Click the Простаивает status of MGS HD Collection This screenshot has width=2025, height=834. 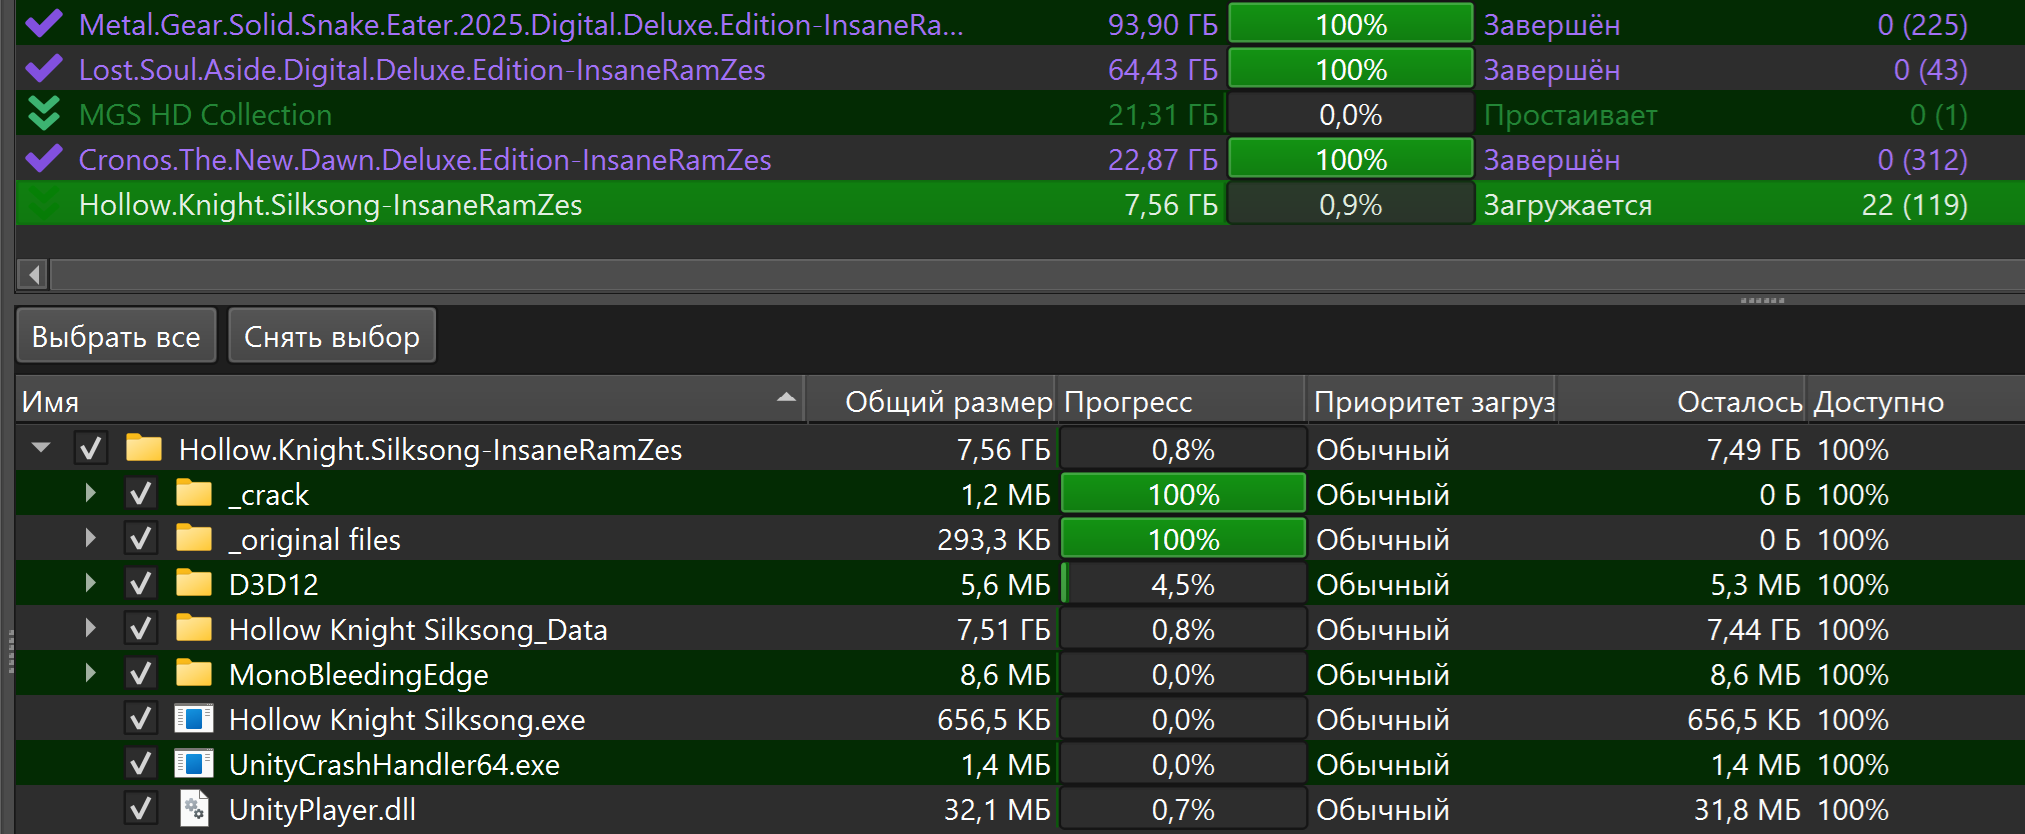click(1570, 115)
